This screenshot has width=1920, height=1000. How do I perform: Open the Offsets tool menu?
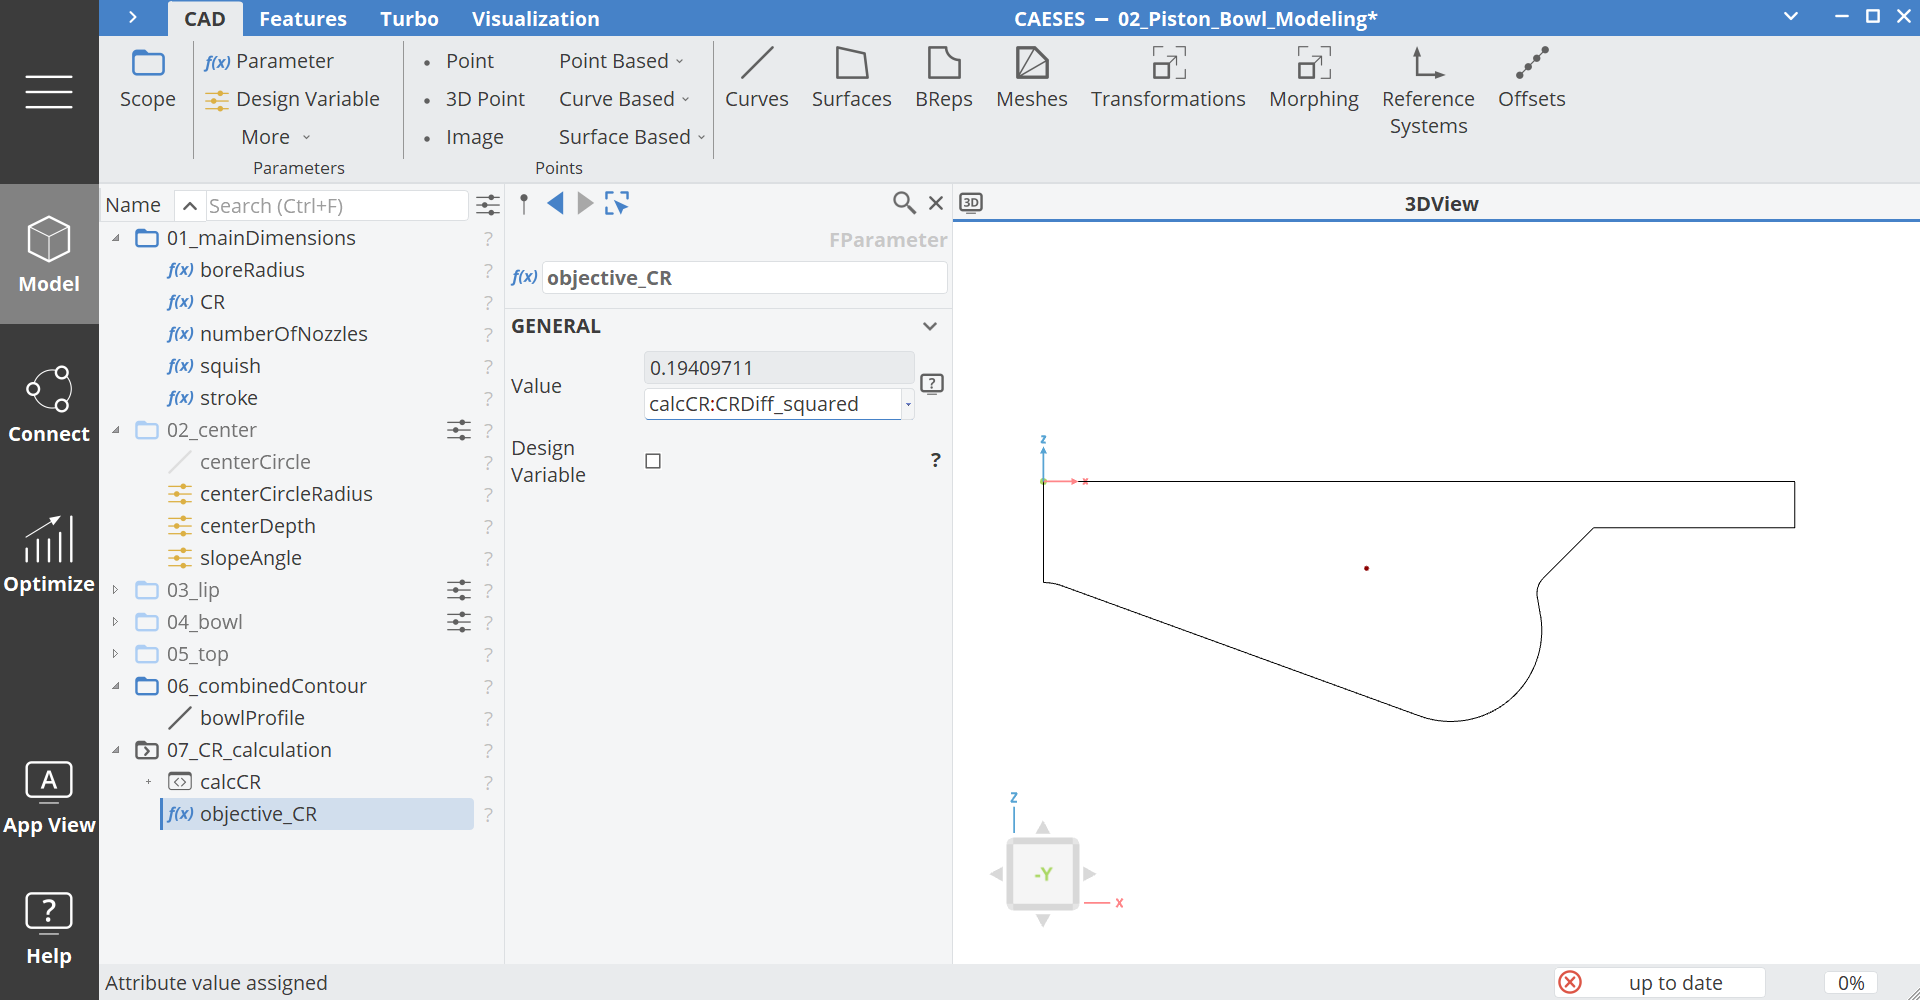[x=1532, y=77]
